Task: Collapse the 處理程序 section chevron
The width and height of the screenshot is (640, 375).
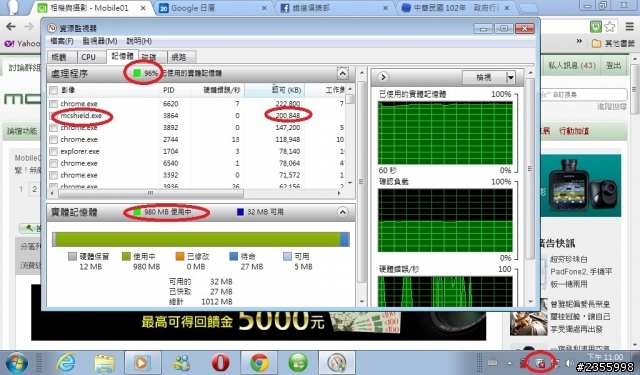Action: pos(342,73)
